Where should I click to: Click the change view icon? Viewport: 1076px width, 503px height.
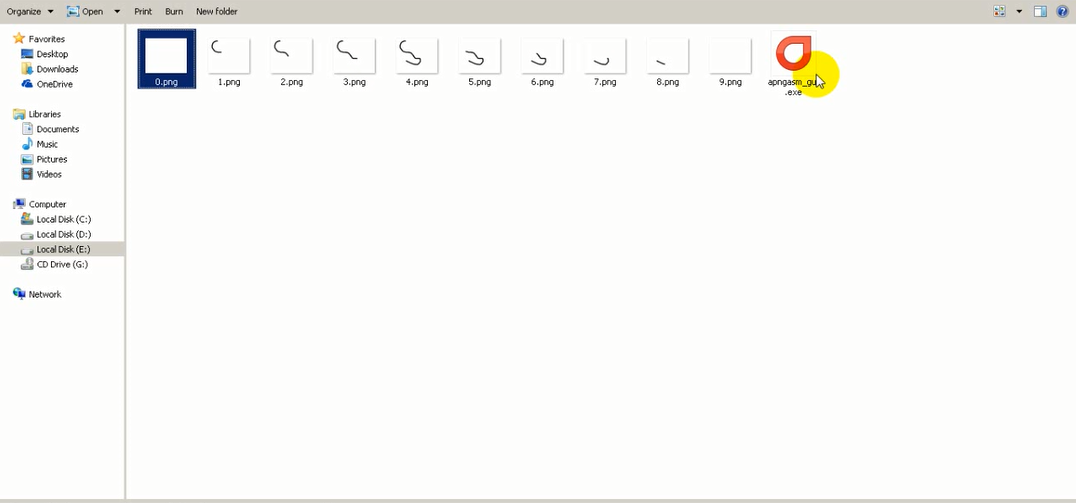pos(999,12)
